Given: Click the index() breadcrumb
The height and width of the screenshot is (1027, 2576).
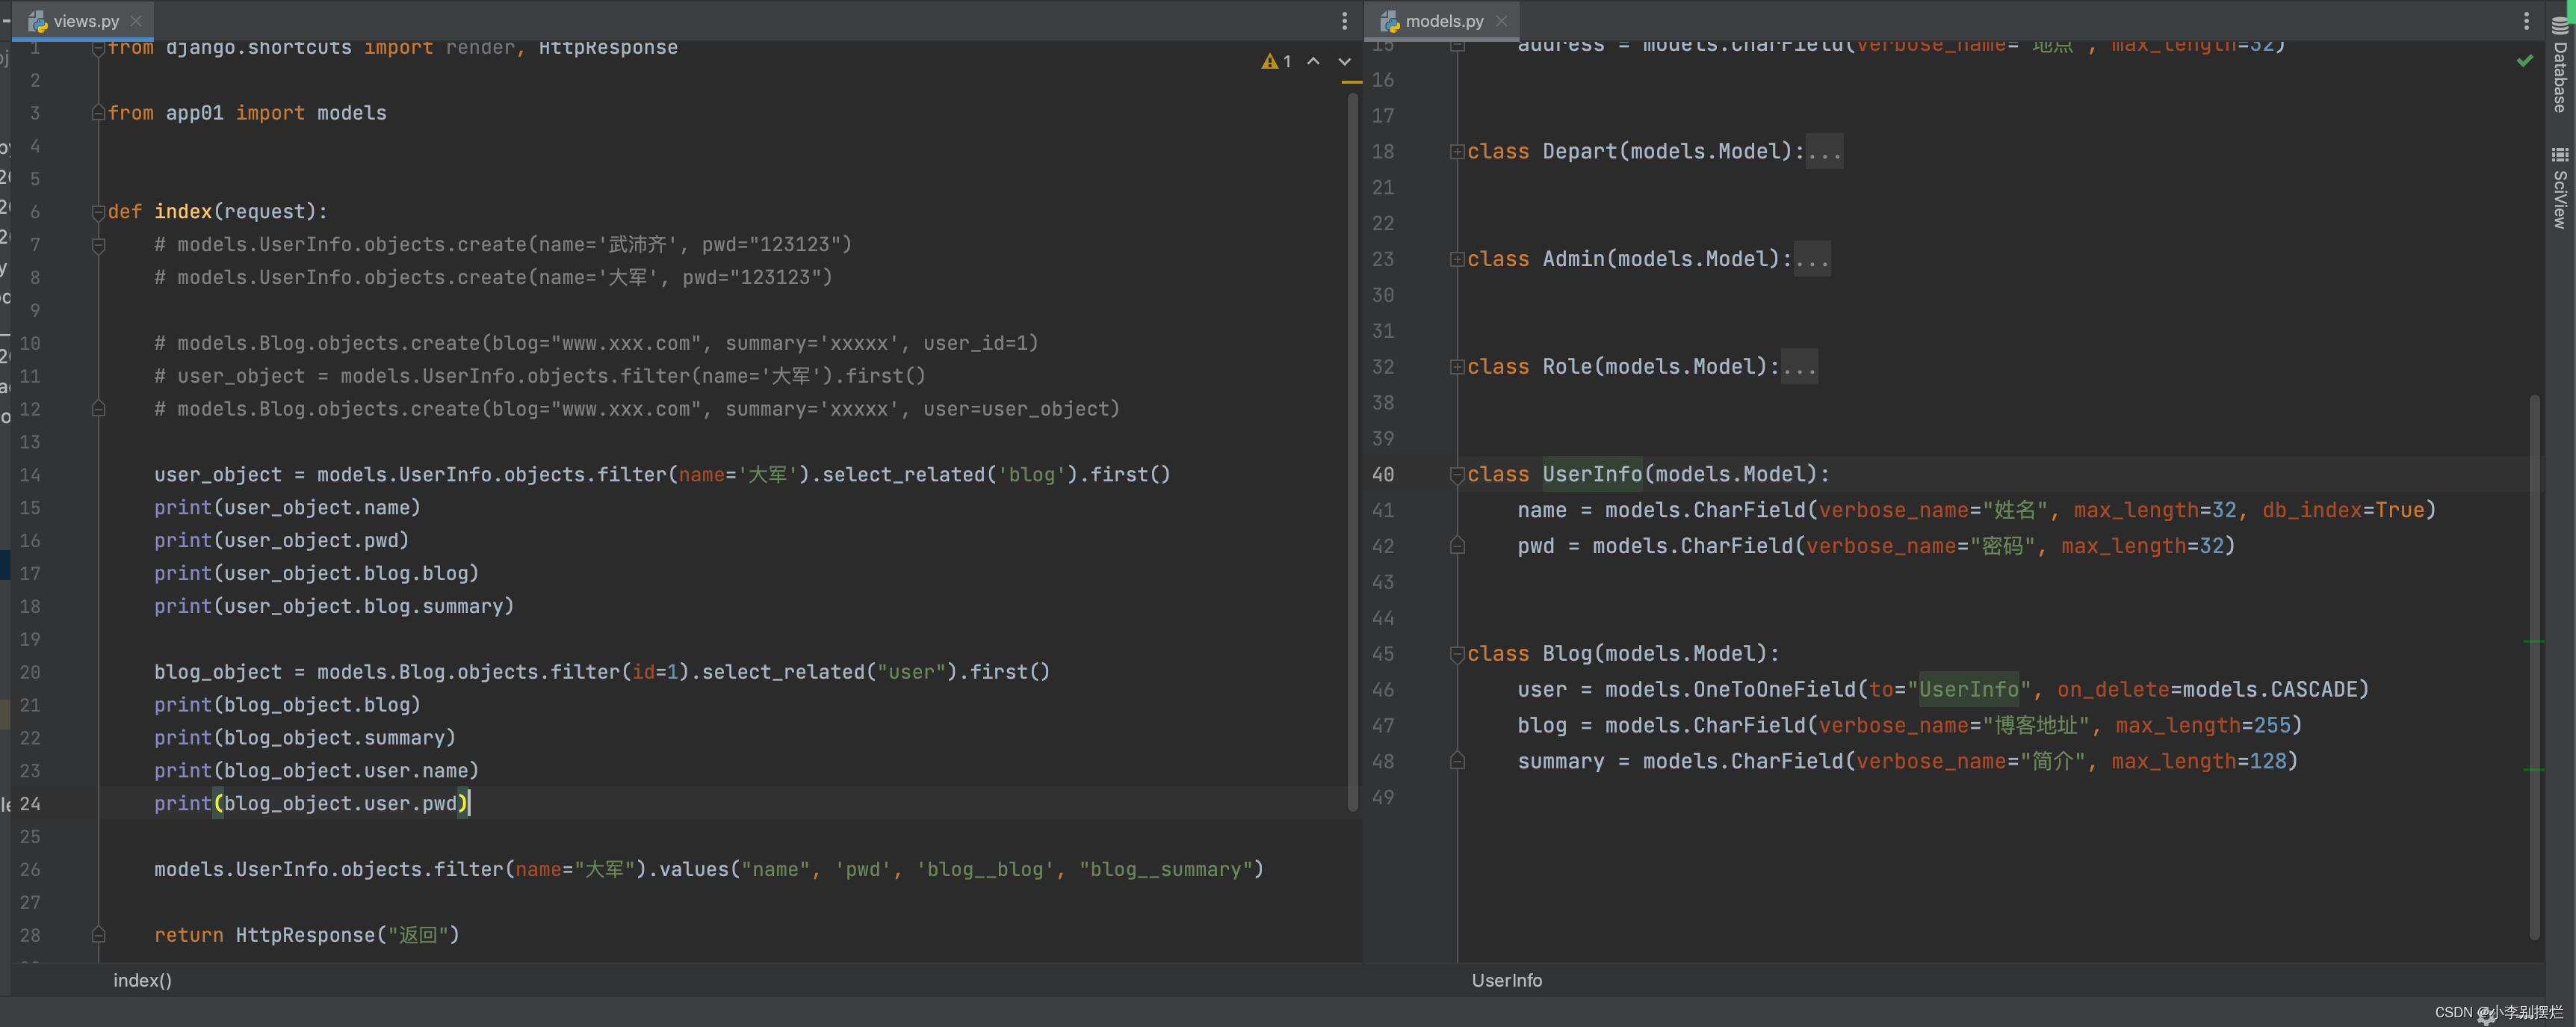Looking at the screenshot, I should coord(142,980).
